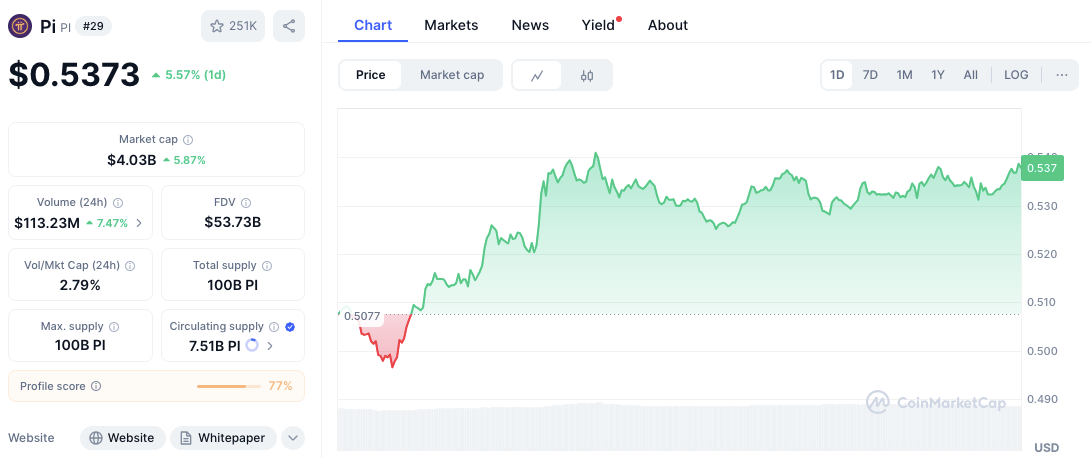The width and height of the screenshot is (1091, 458).
Task: Click the circulating supply verified badge
Action: click(290, 326)
